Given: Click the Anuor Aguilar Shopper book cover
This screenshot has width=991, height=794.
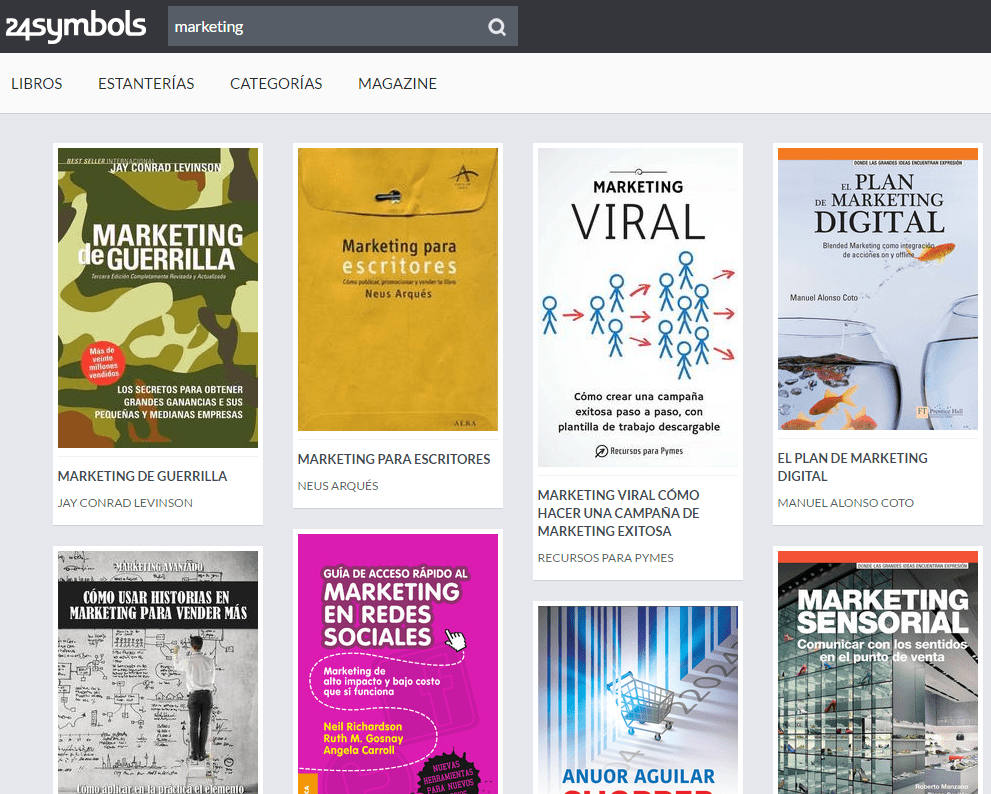Looking at the screenshot, I should (x=637, y=698).
